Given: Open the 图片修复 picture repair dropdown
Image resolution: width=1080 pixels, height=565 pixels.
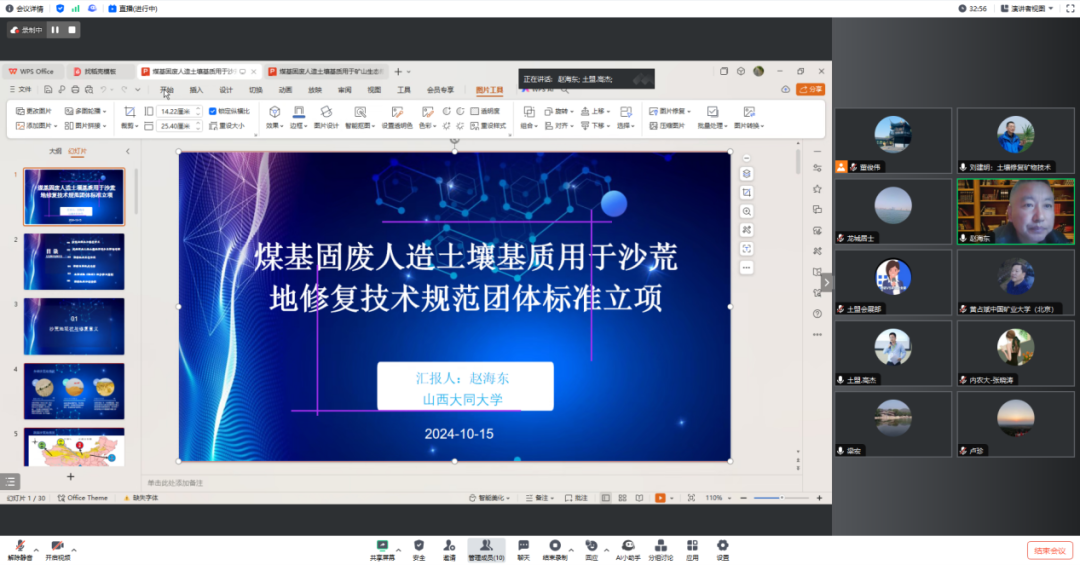Looking at the screenshot, I should tap(669, 111).
